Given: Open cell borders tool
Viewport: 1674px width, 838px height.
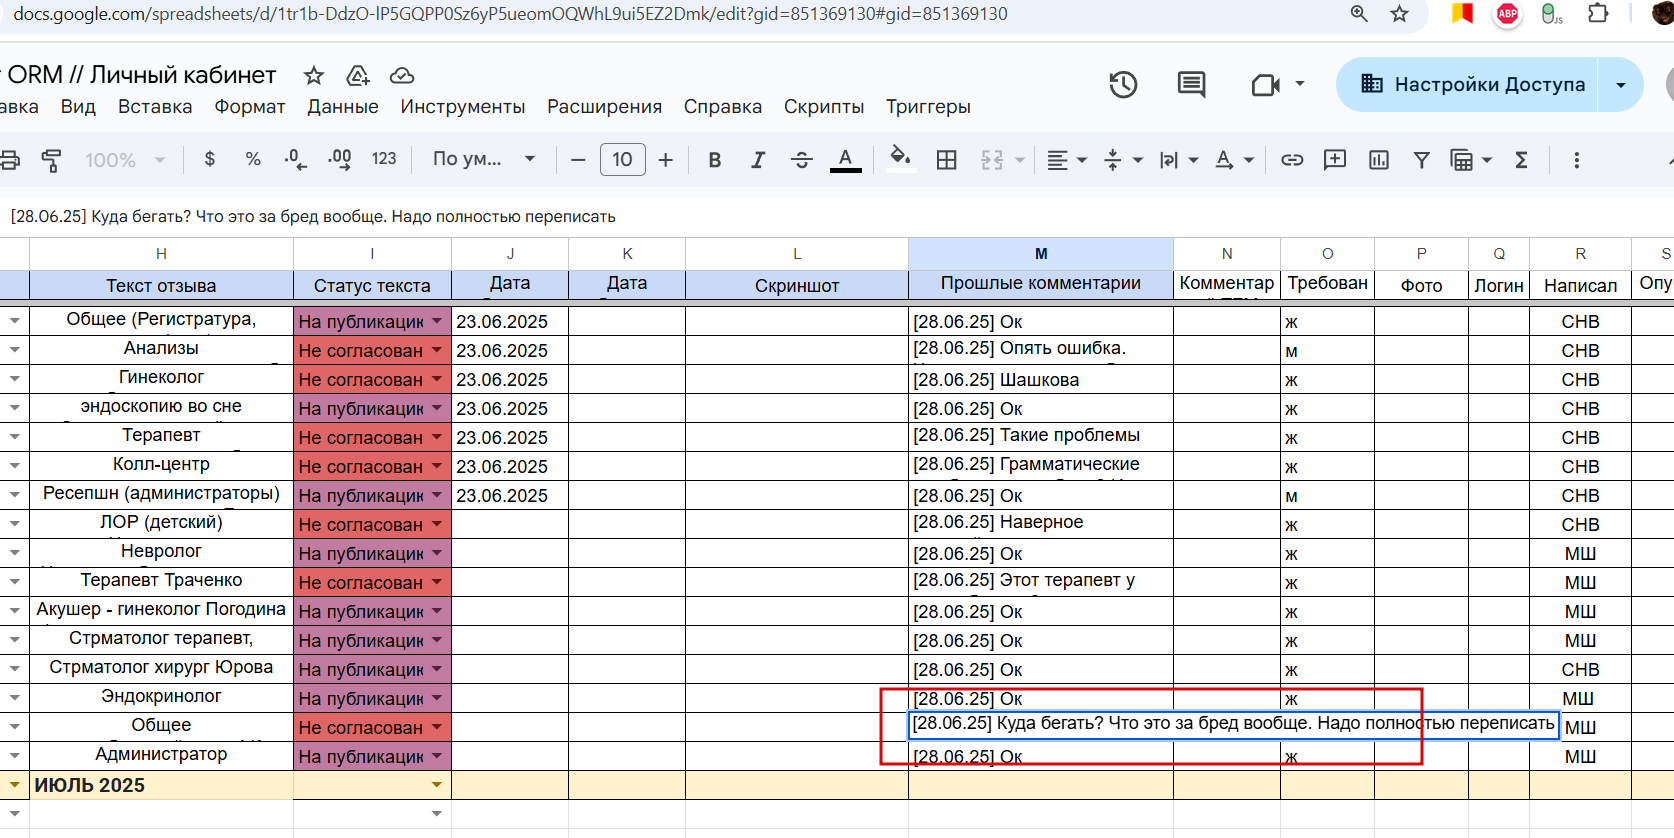Looking at the screenshot, I should (x=946, y=160).
